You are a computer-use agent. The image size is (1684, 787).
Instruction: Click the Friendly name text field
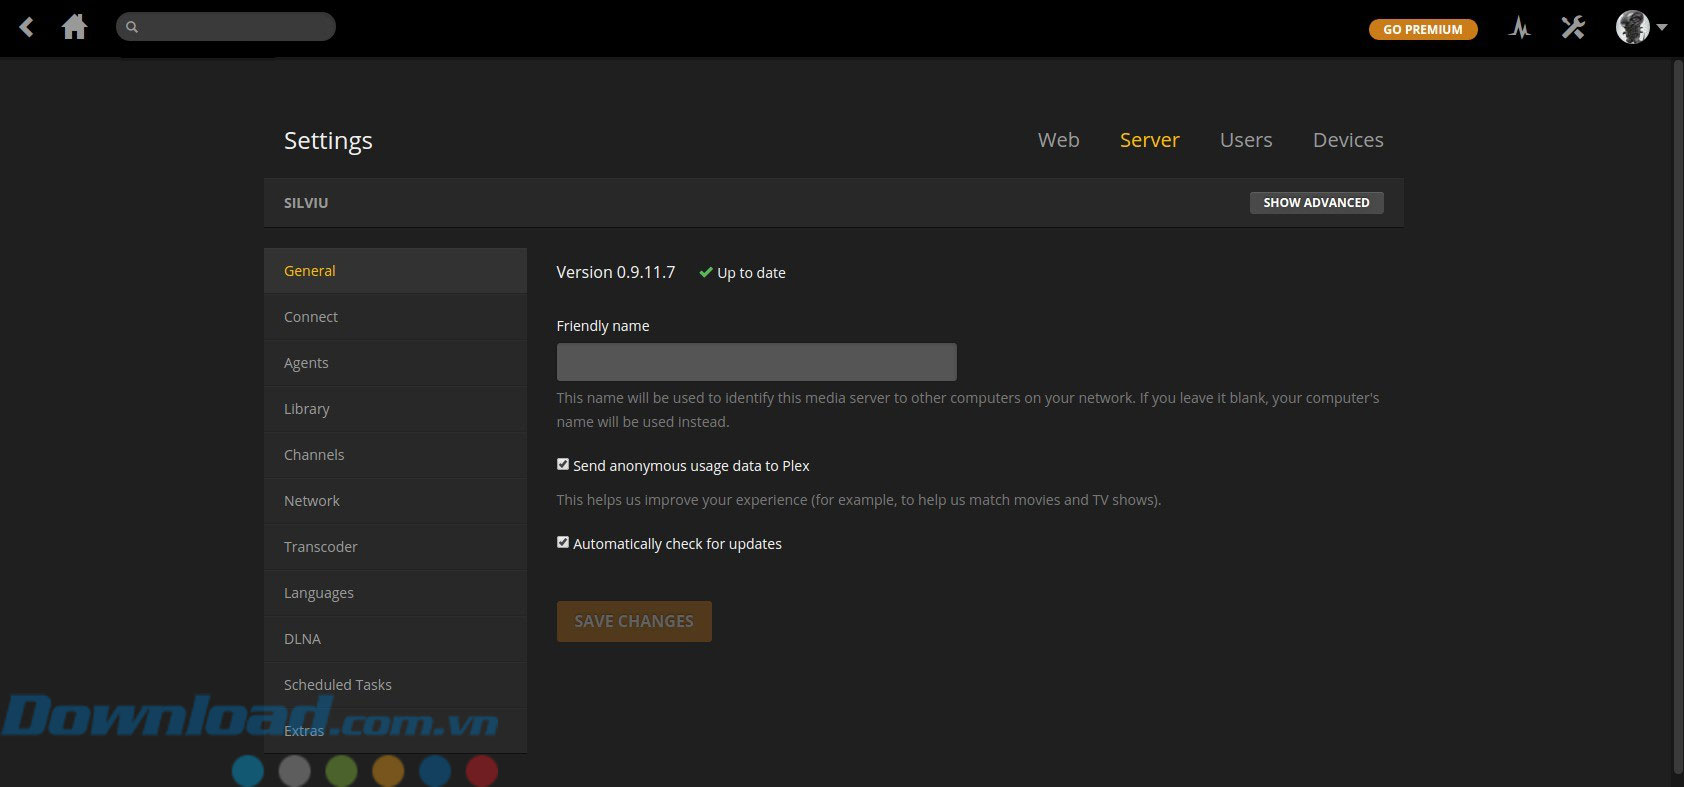[756, 362]
